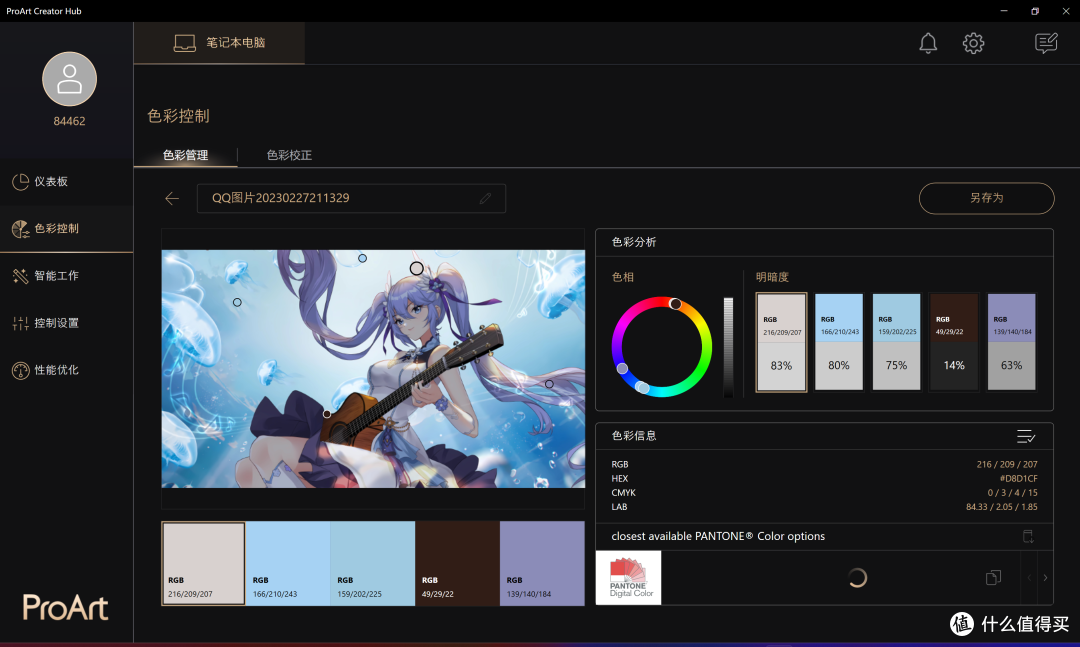
Task: Go back with the left arrow
Action: click(172, 198)
